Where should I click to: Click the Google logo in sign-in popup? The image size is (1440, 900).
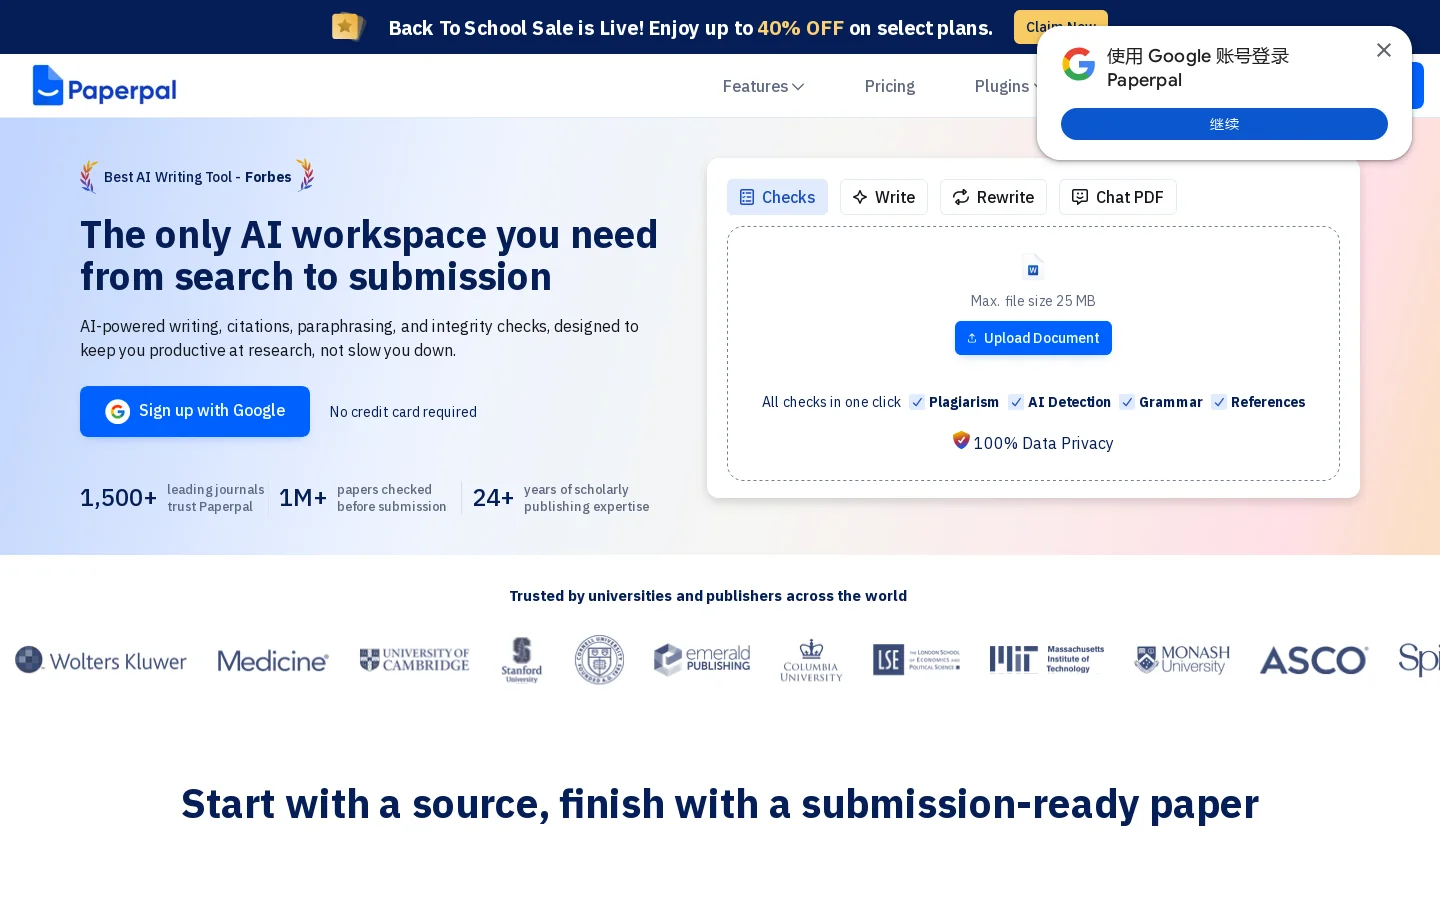1079,65
